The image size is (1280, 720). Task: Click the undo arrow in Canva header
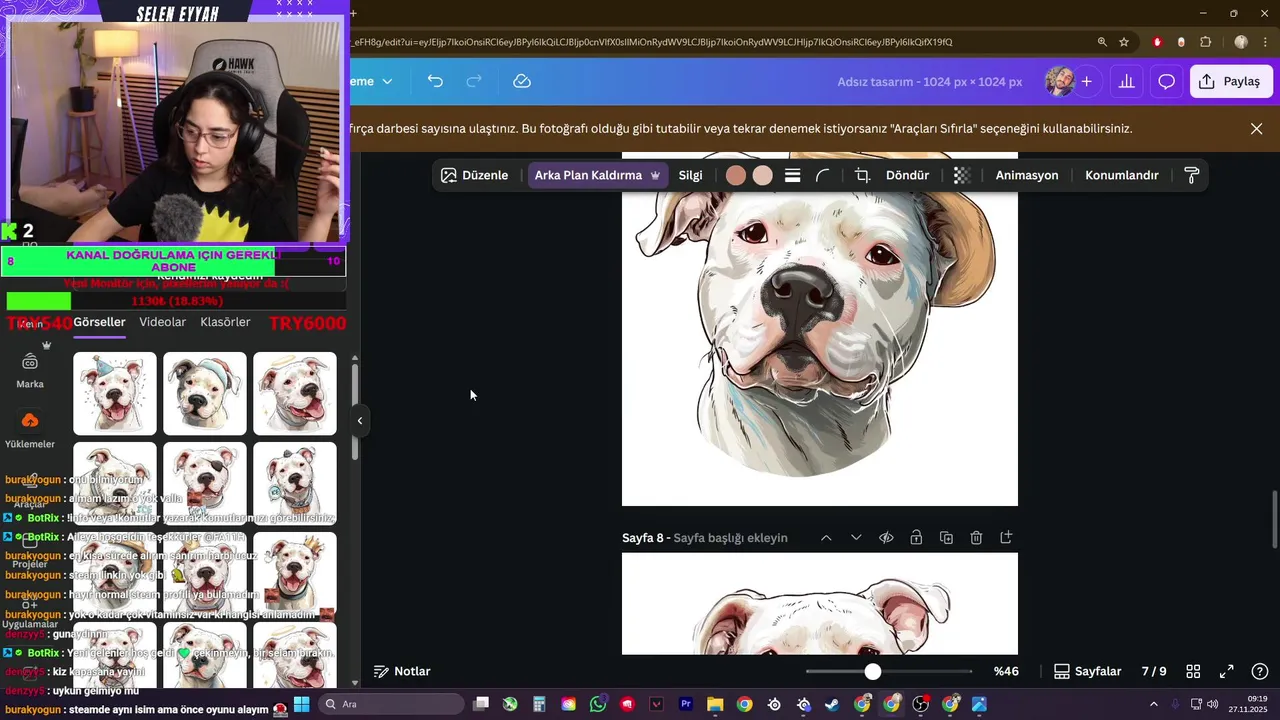pyautogui.click(x=435, y=81)
